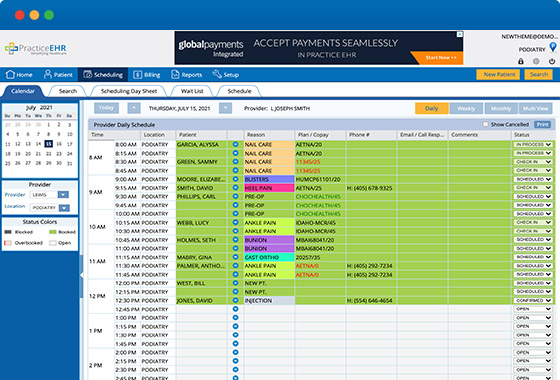Click blue action icon for WEST, BILL row
Screen dimensions: 560x380
[235, 283]
